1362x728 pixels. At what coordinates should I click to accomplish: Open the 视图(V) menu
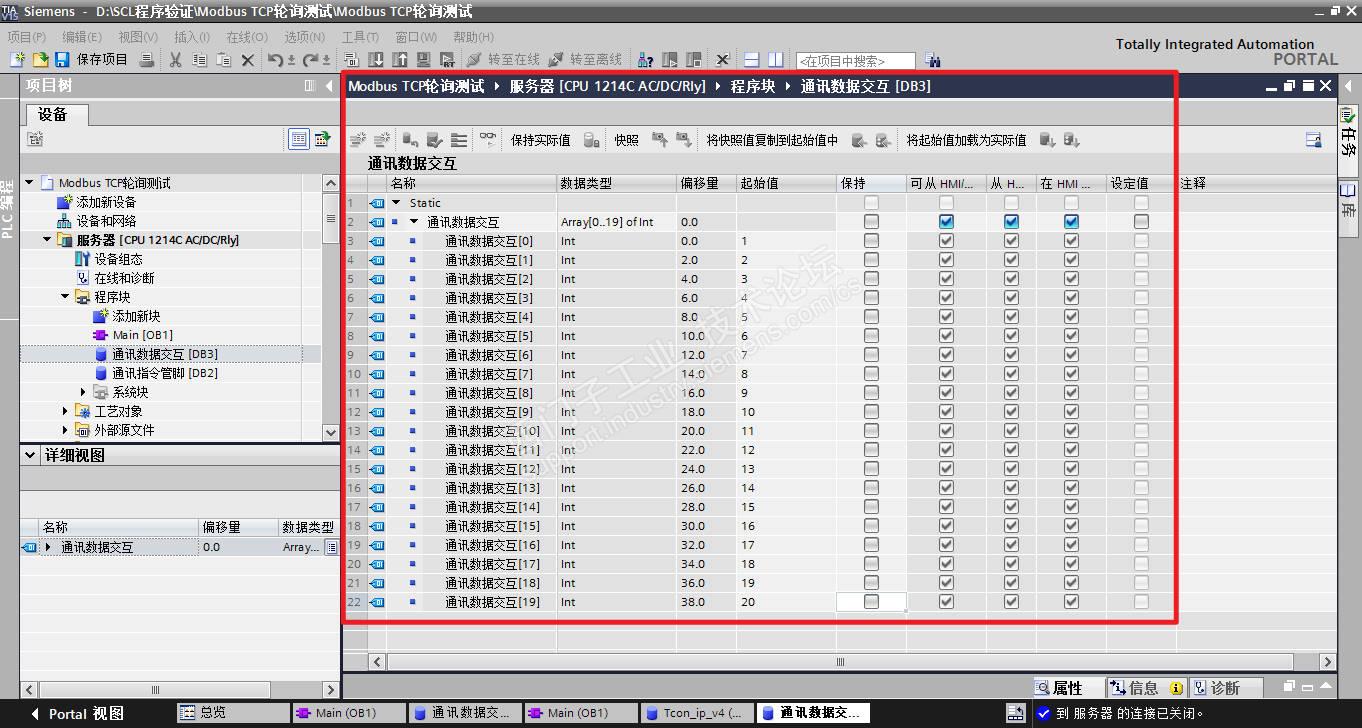(138, 37)
